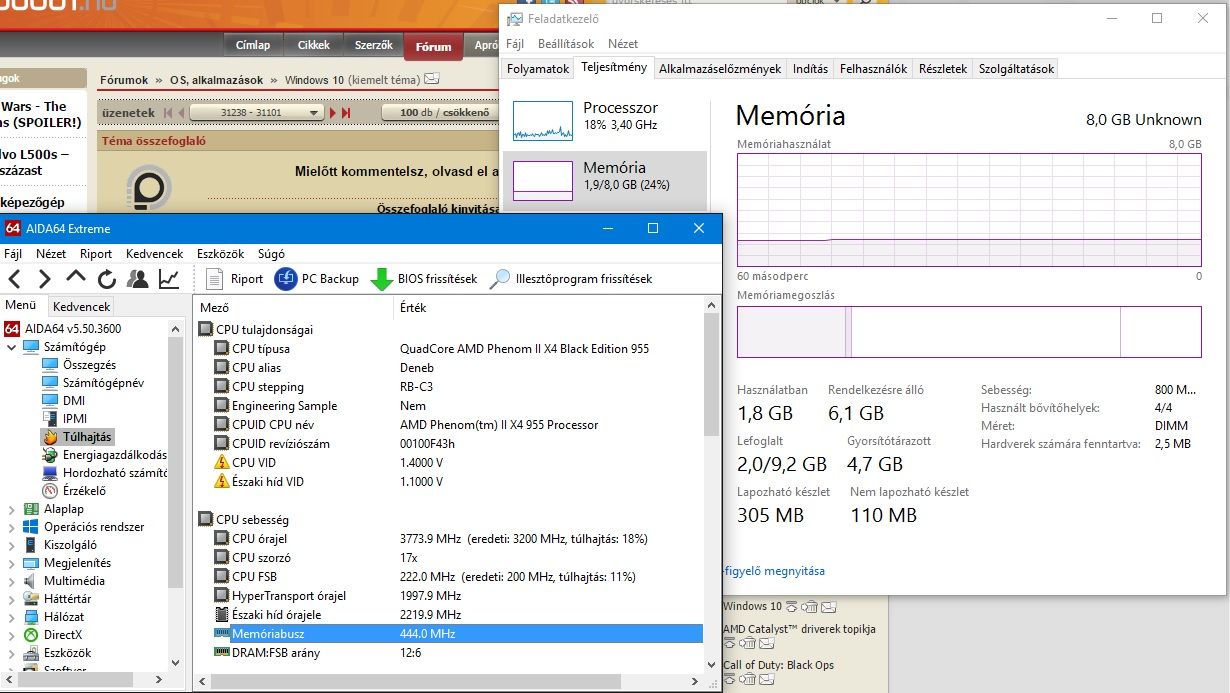The image size is (1230, 693).
Task: Open the 31238 - 31101 message range dropdown
Action: [258, 113]
